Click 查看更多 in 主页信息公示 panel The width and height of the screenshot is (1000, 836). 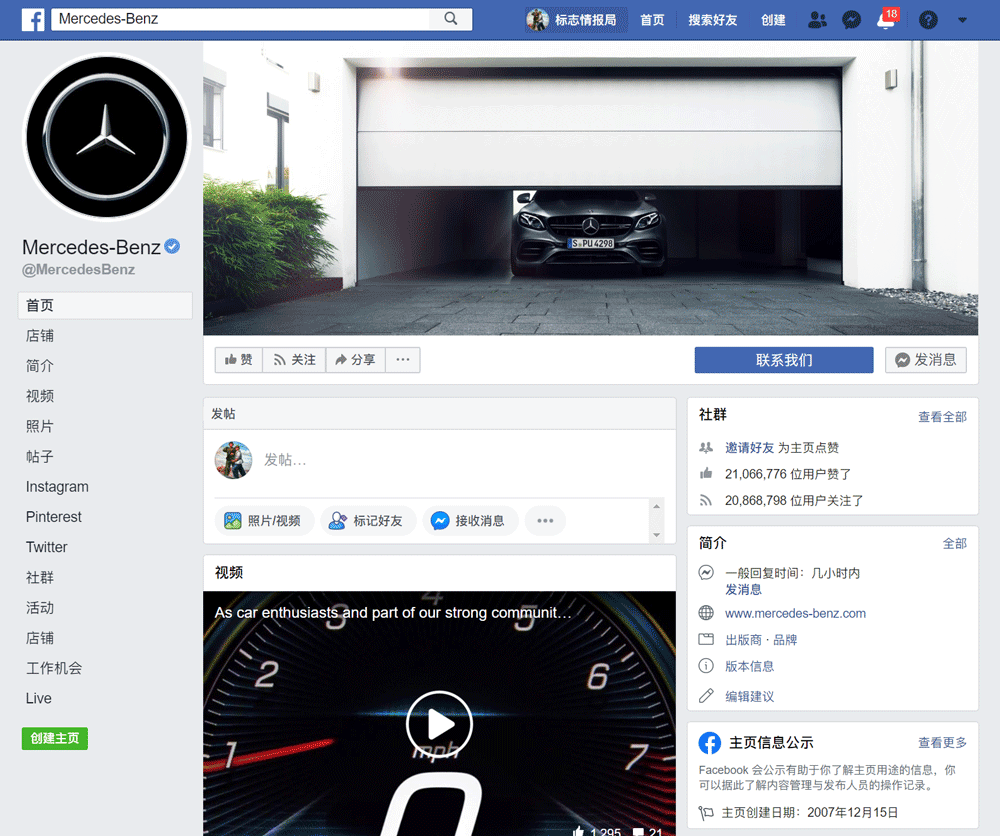[x=942, y=742]
